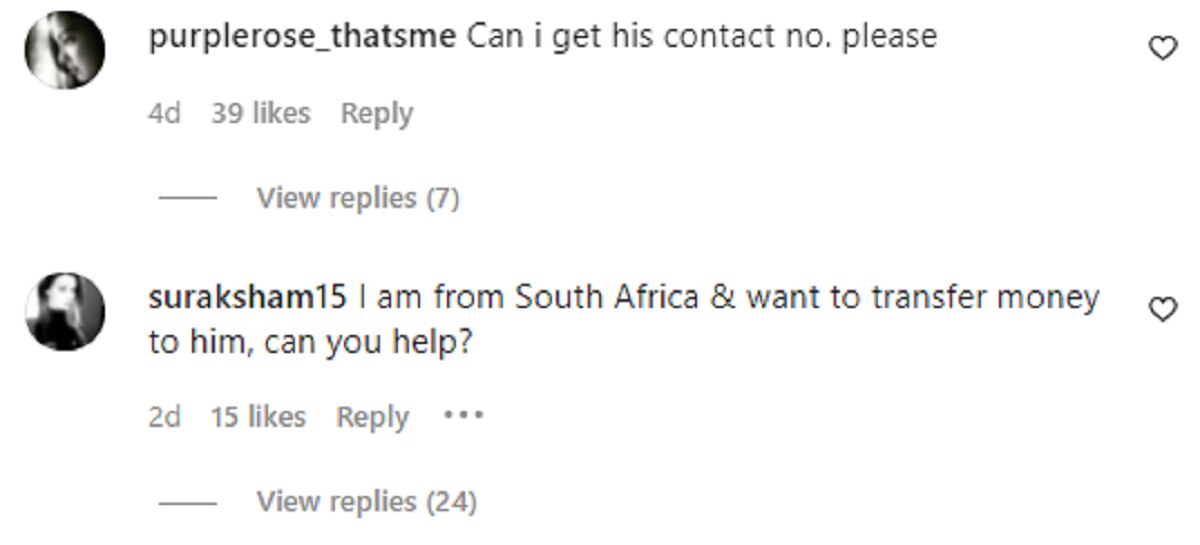Reply to suraksham15's South Africa comment
1200x545 pixels.
[x=372, y=416]
